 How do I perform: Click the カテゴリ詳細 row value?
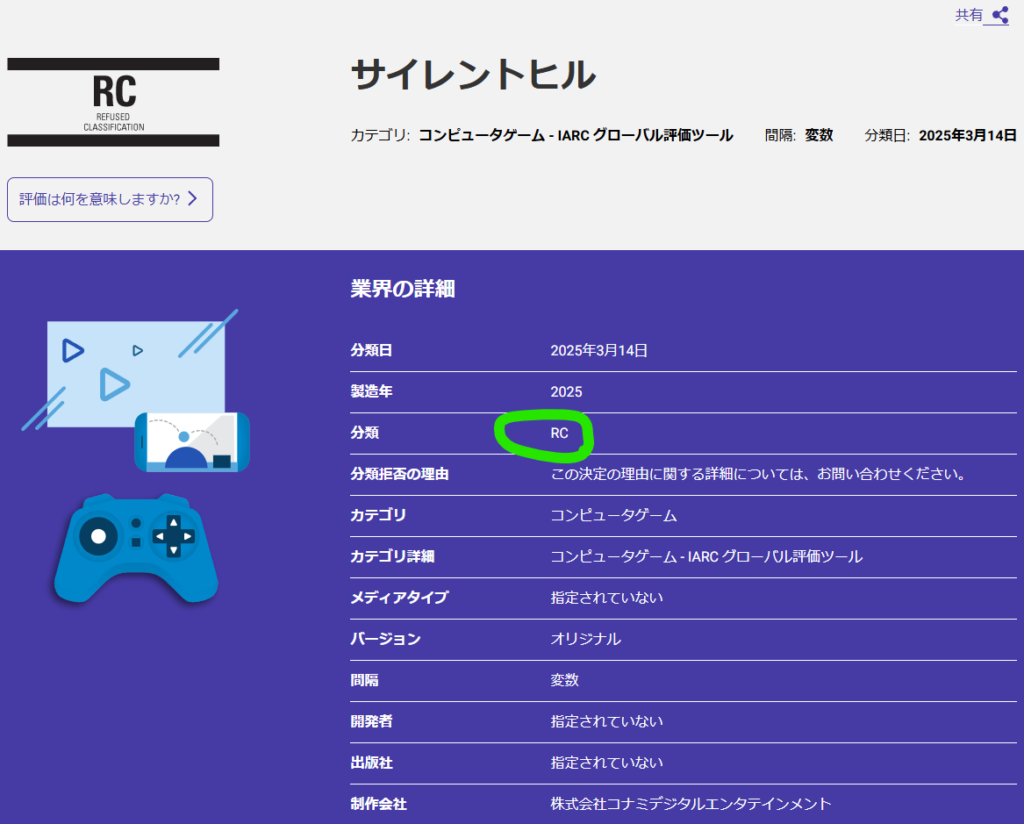(707, 556)
